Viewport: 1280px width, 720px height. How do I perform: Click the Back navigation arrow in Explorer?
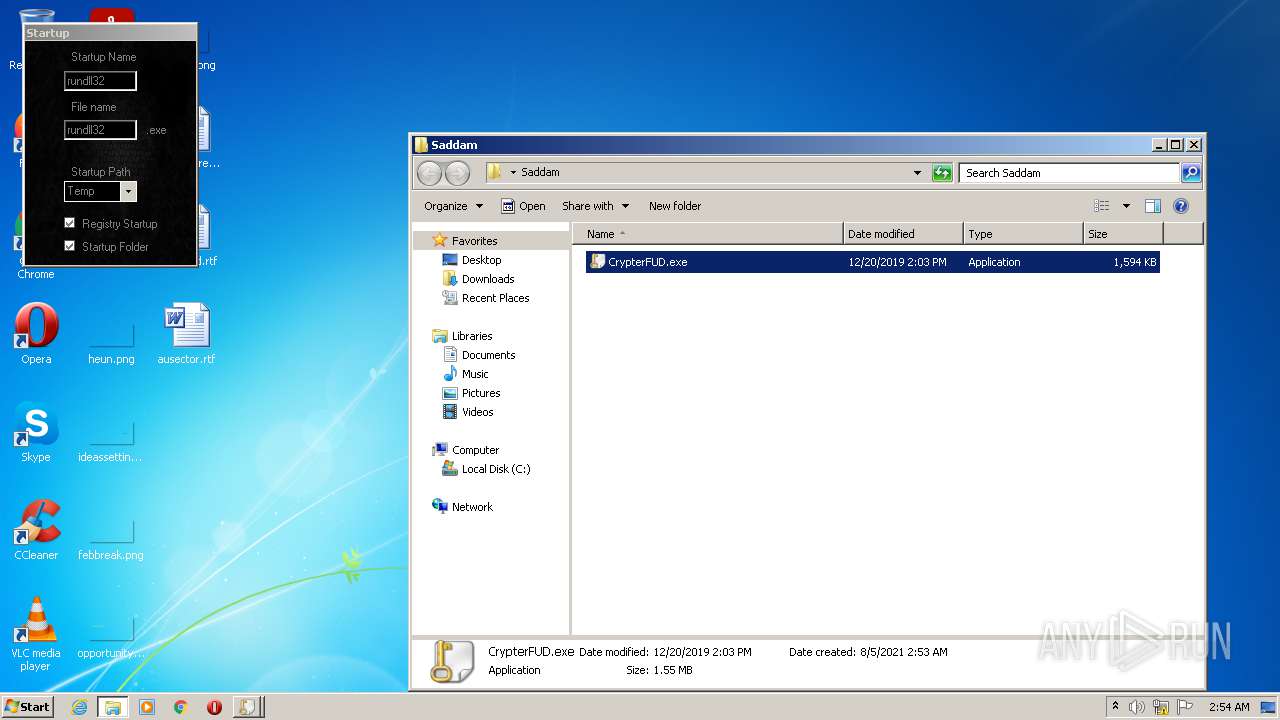click(x=430, y=173)
